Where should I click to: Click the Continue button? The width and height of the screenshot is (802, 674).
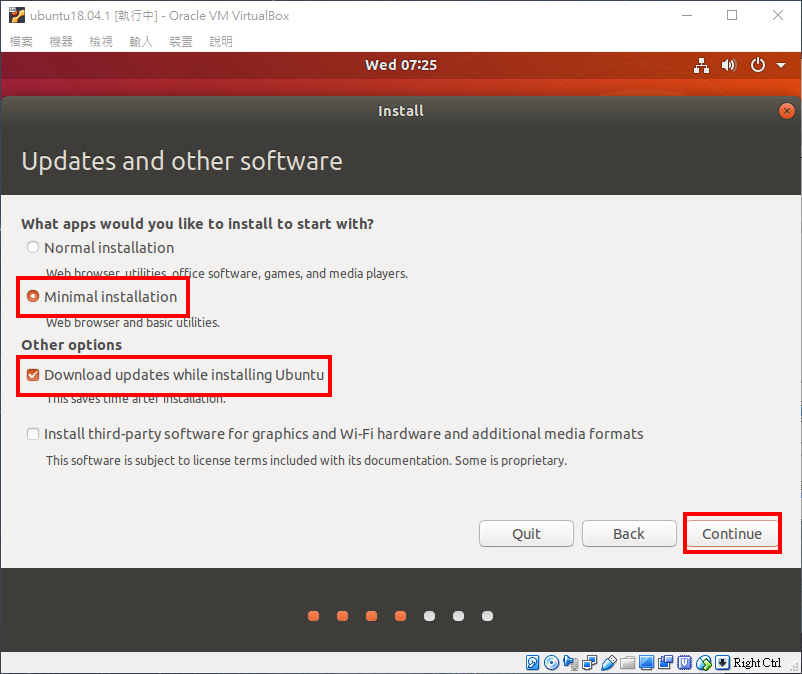pos(732,534)
